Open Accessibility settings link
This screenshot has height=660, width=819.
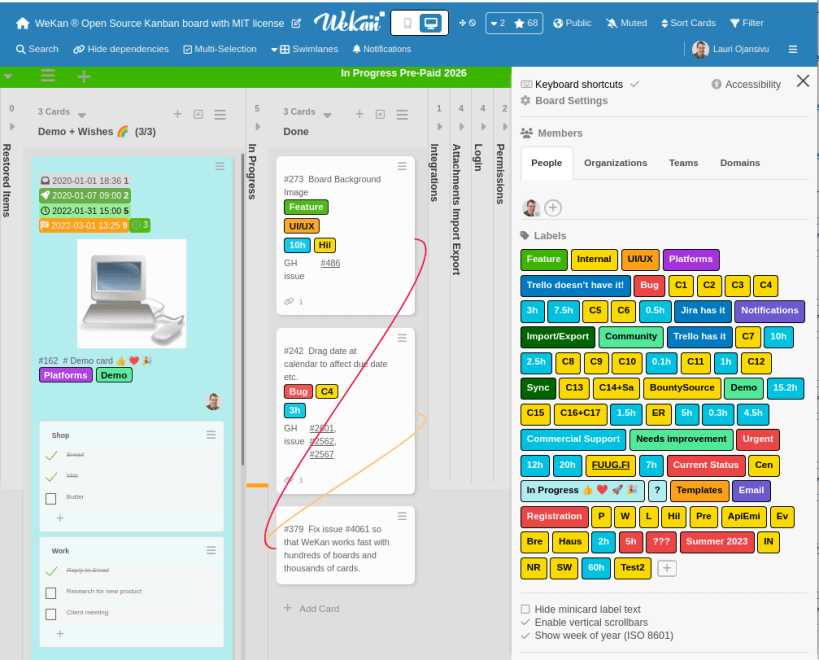746,84
